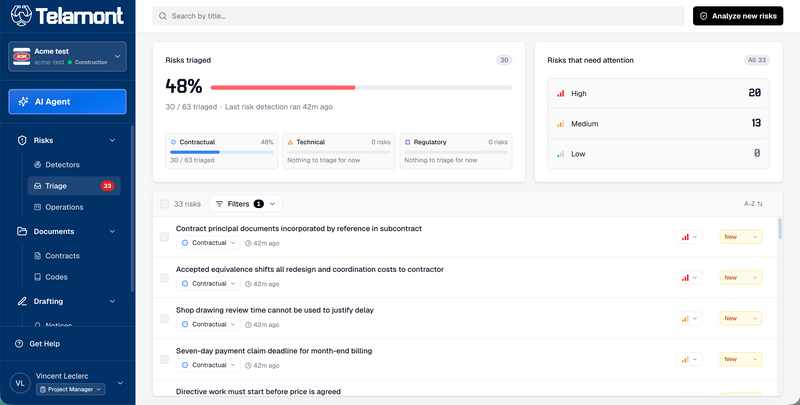Image resolution: width=800 pixels, height=405 pixels.
Task: Click the Filters funnel icon
Action: pos(219,204)
